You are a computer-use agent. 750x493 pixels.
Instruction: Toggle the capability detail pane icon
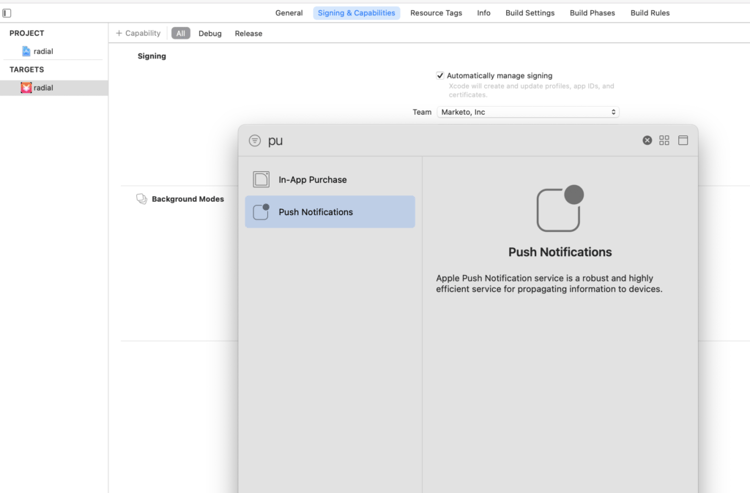[683, 140]
